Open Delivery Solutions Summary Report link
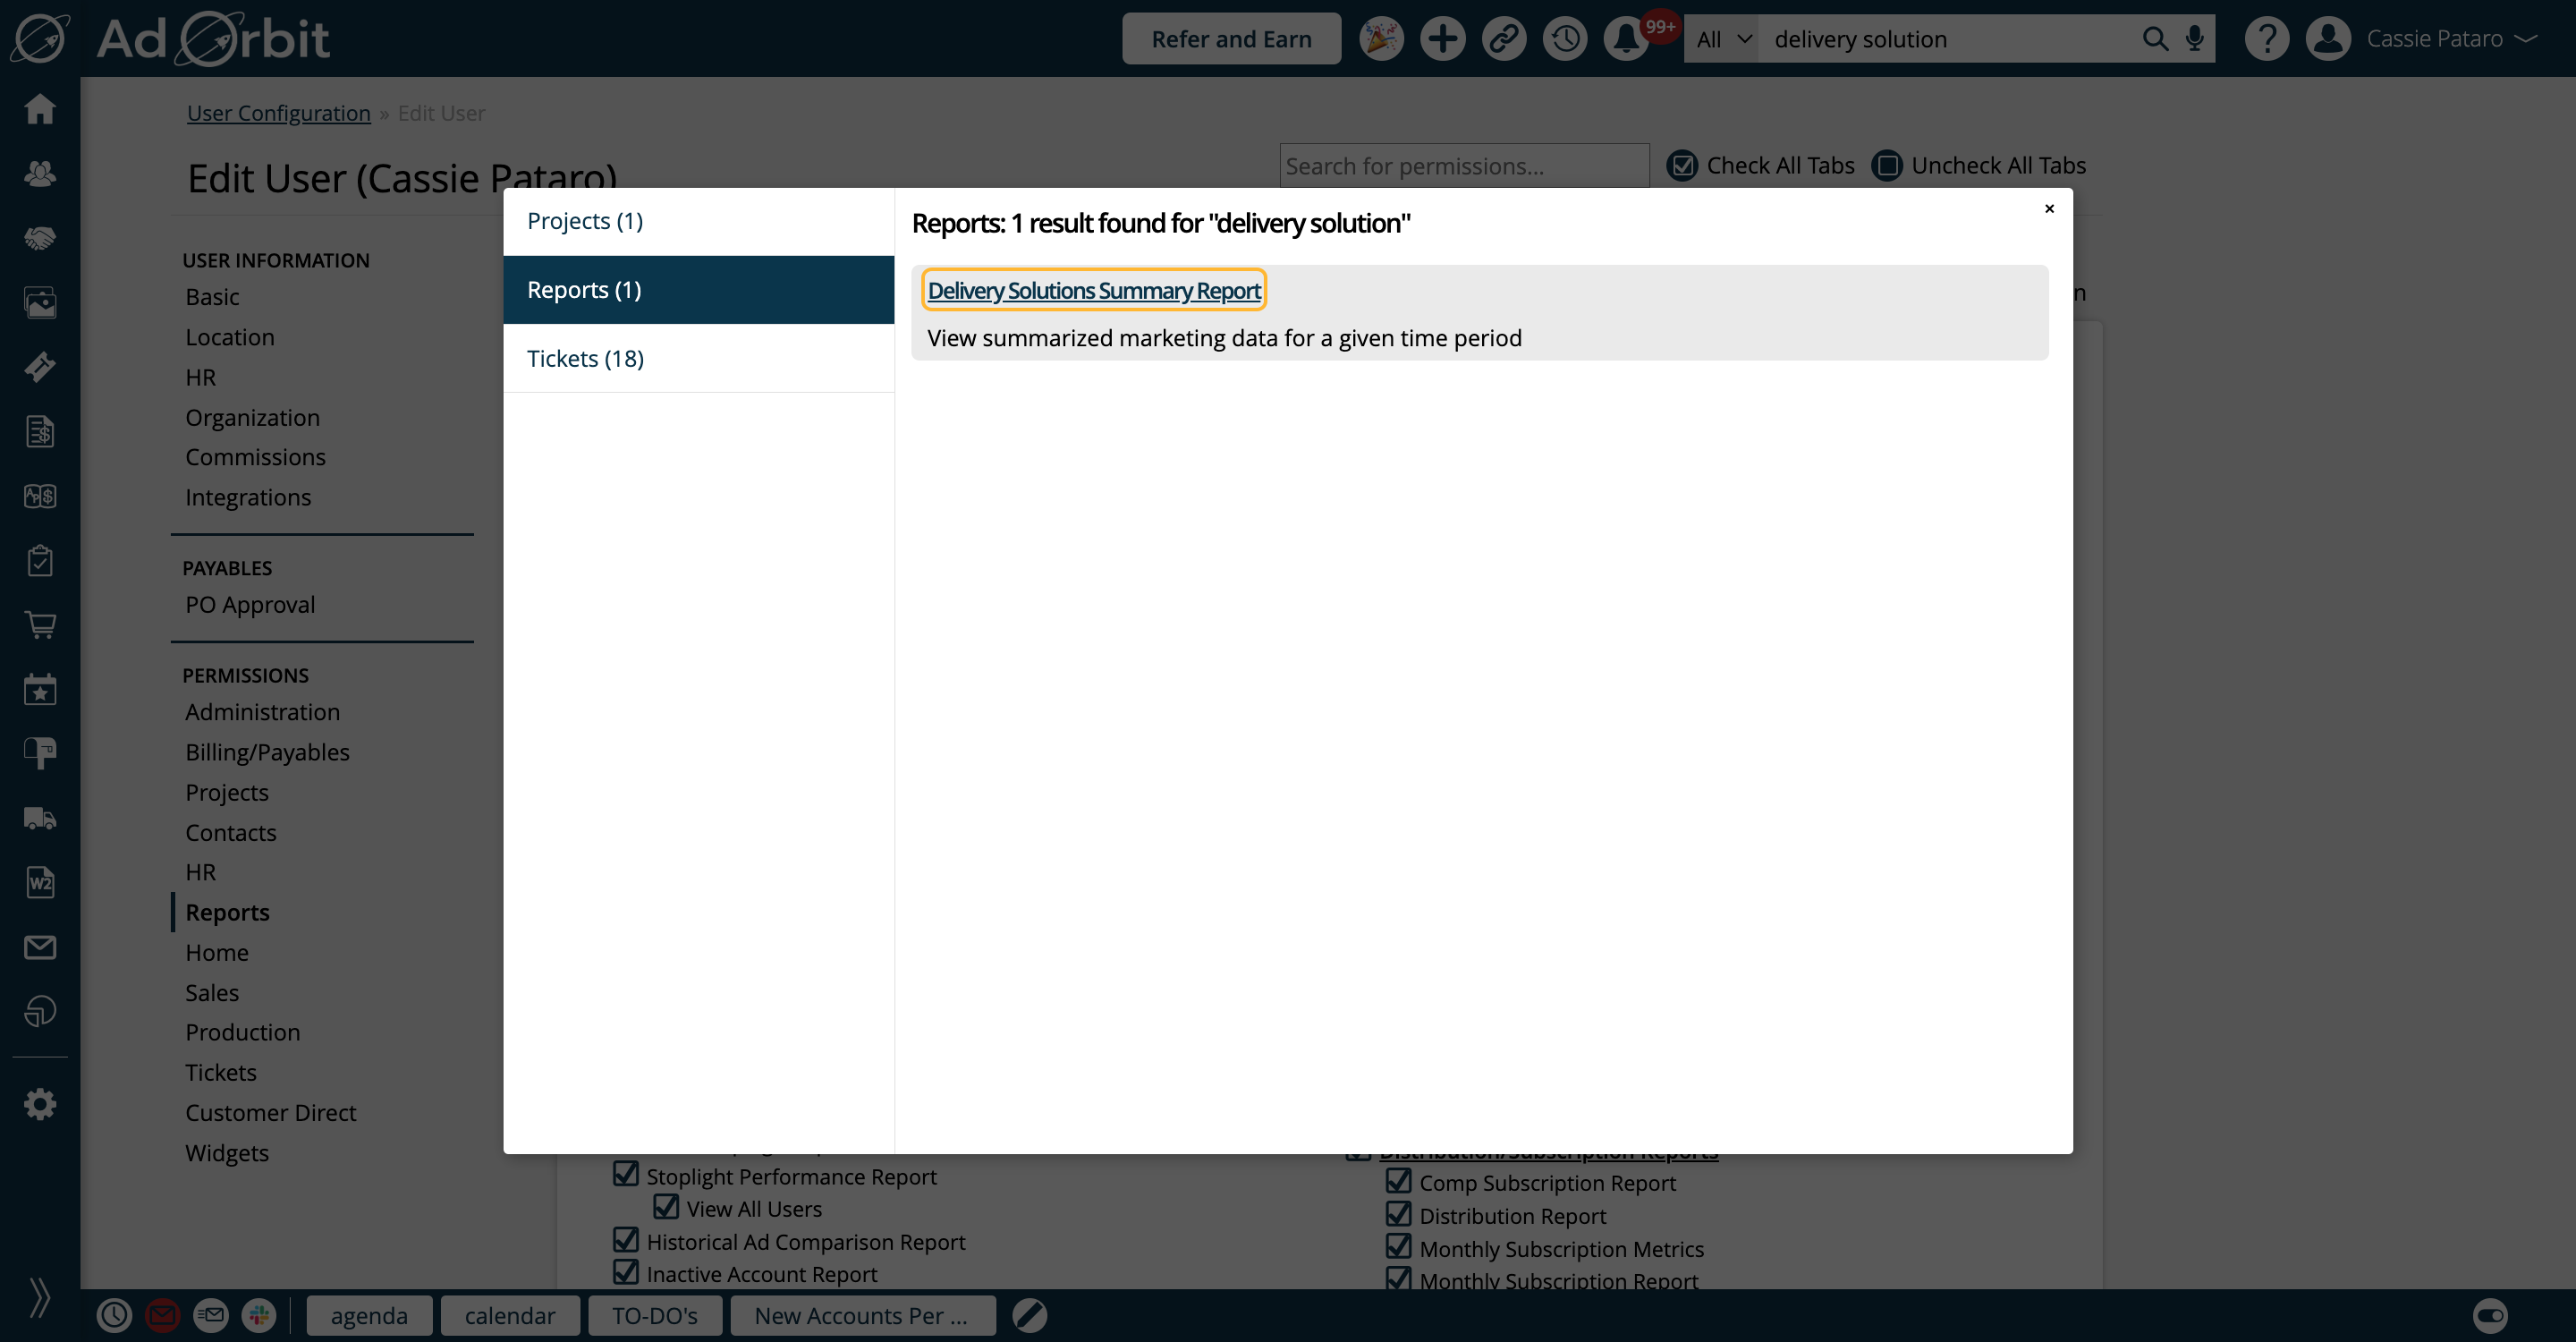 (1094, 290)
